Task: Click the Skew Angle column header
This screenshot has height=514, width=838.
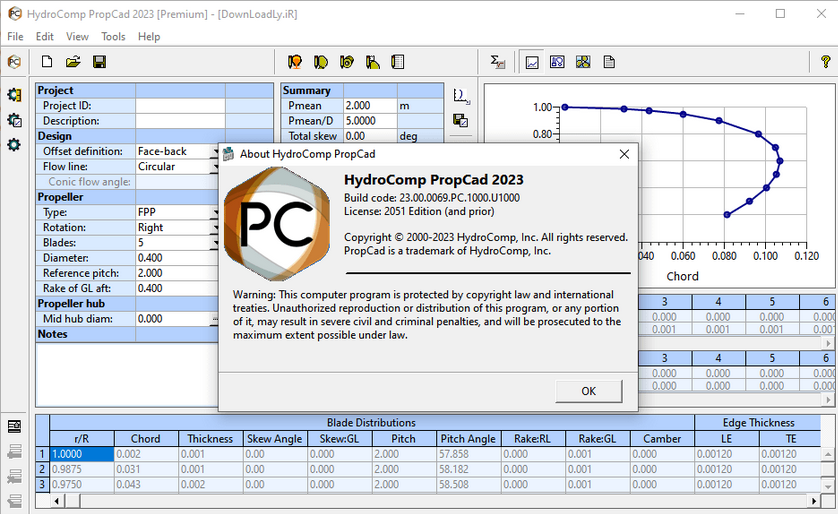Action: click(x=275, y=439)
